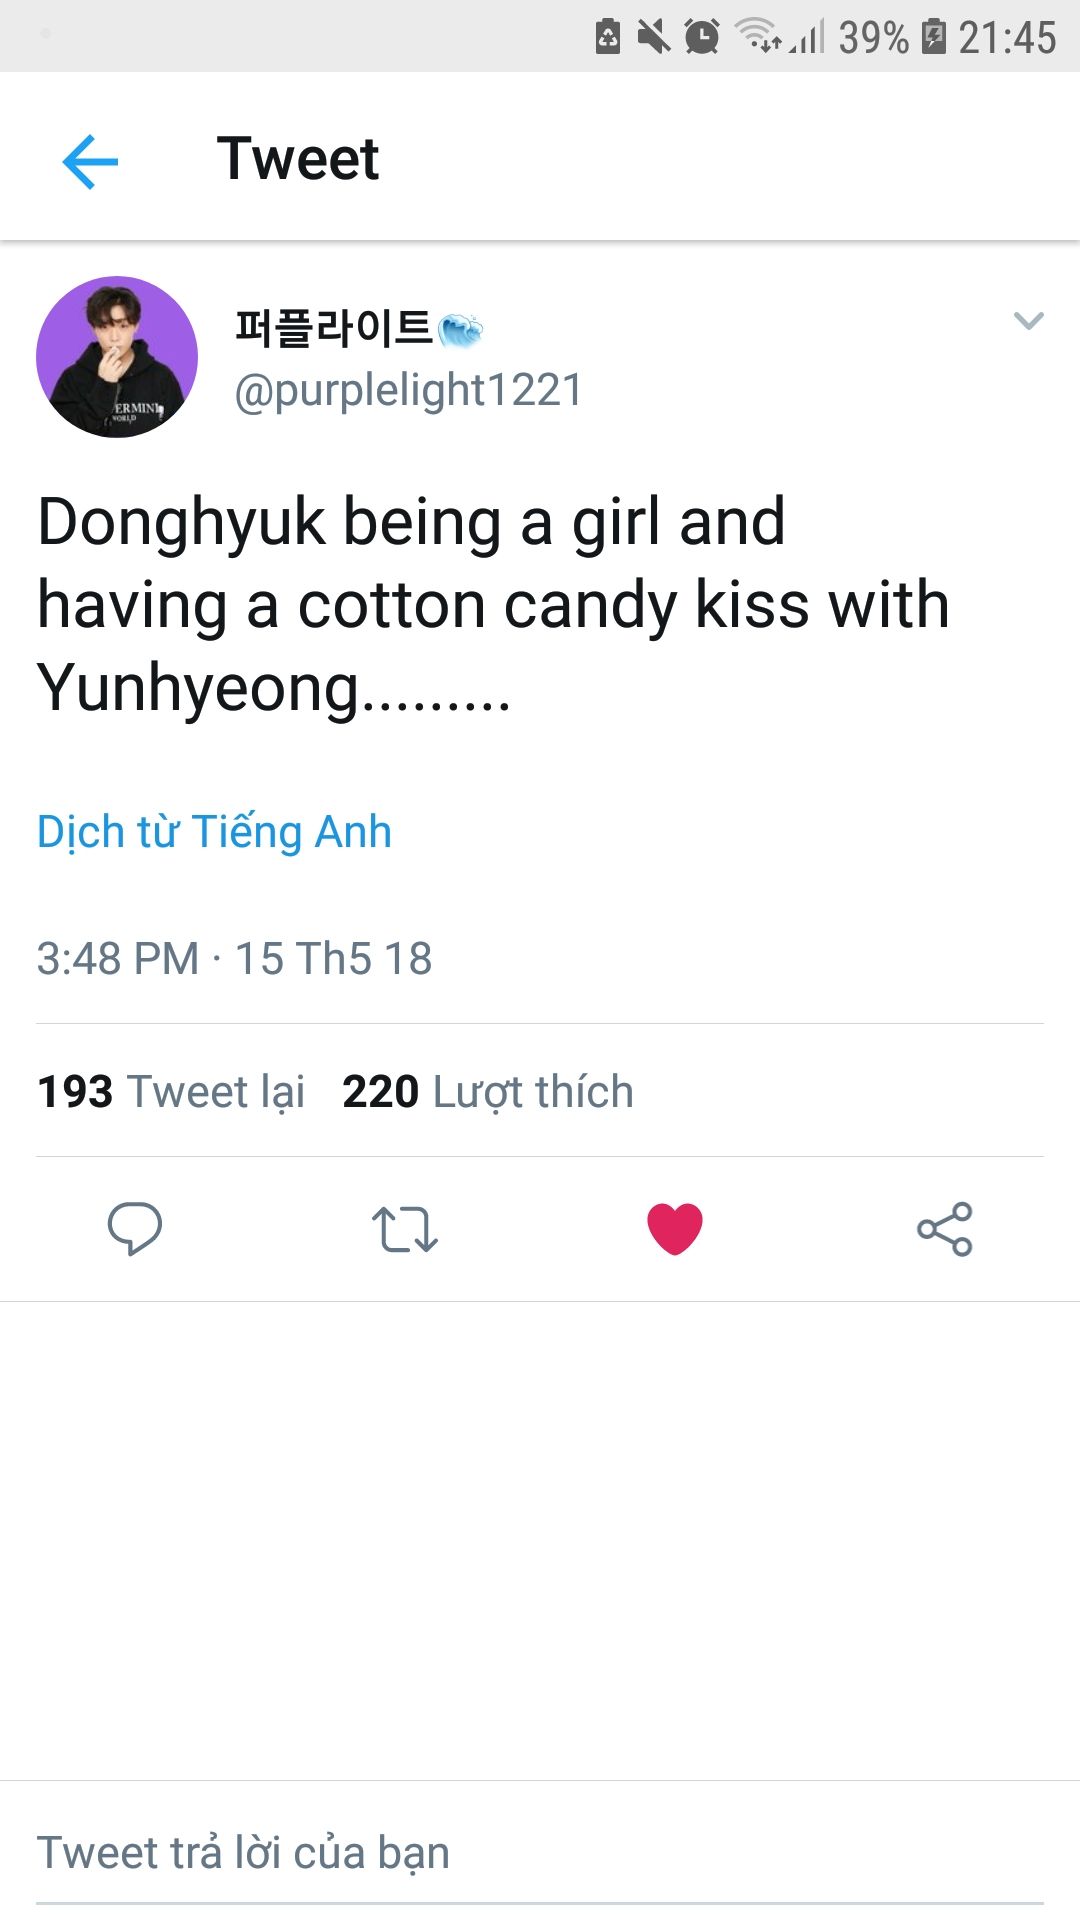Image resolution: width=1080 pixels, height=1920 pixels.
Task: Tap the Tweet header title
Action: click(298, 159)
